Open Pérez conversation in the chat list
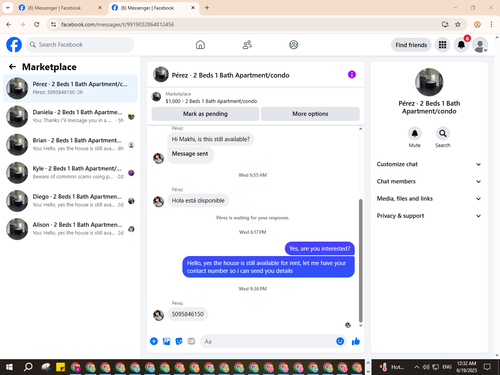 (x=70, y=88)
